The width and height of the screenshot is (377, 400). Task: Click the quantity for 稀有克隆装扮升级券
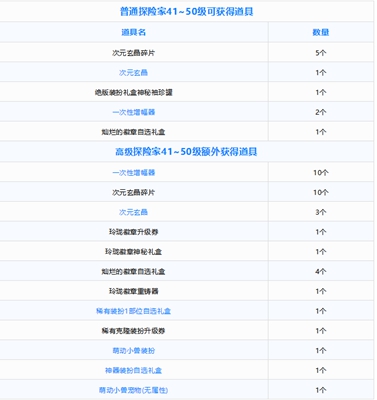pos(321,331)
